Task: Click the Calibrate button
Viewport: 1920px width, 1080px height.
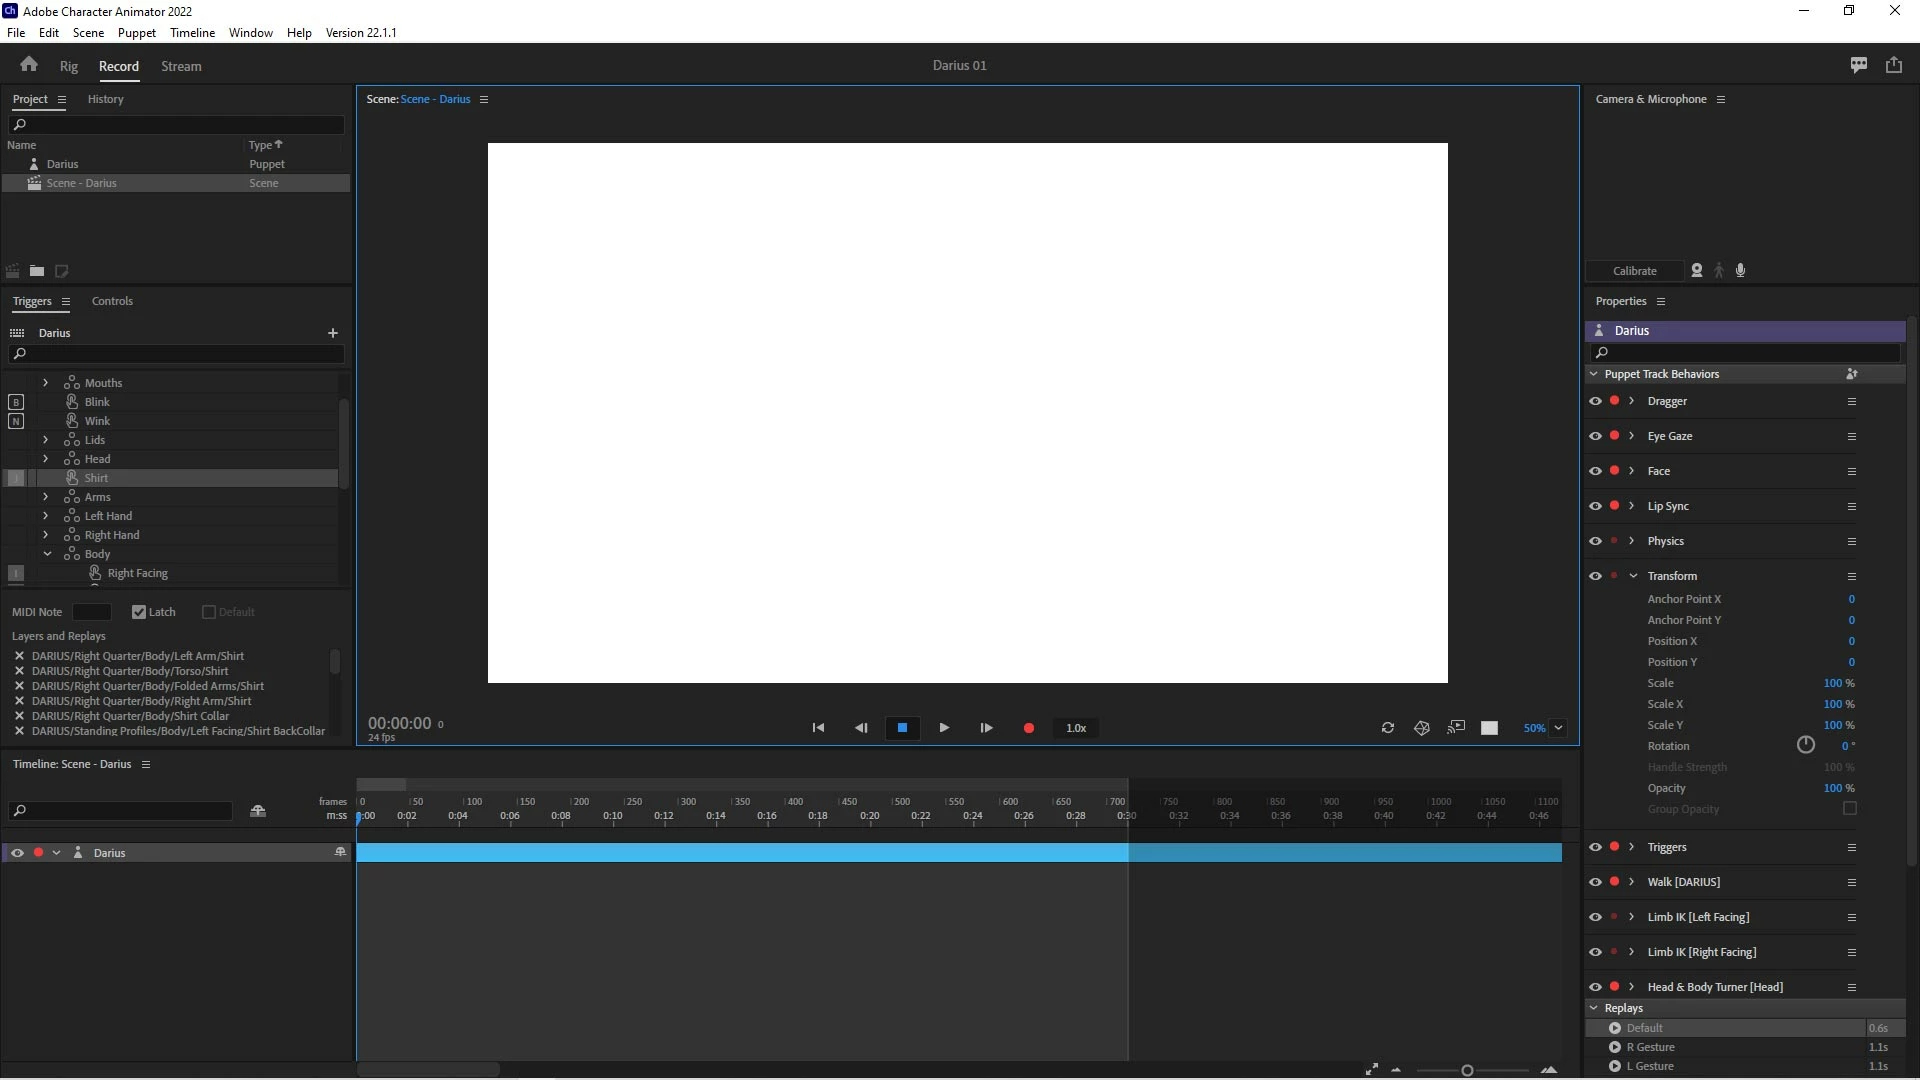Action: 1634,271
